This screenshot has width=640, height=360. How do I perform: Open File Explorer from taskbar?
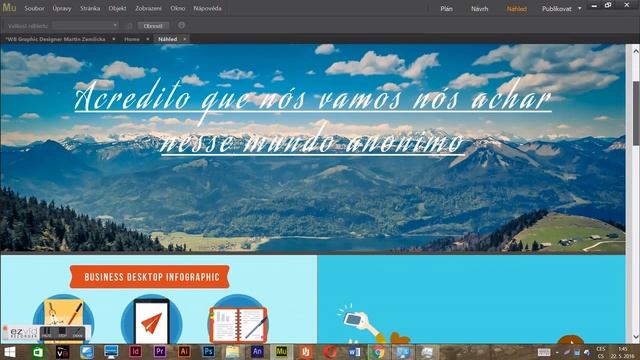[x=233, y=352]
